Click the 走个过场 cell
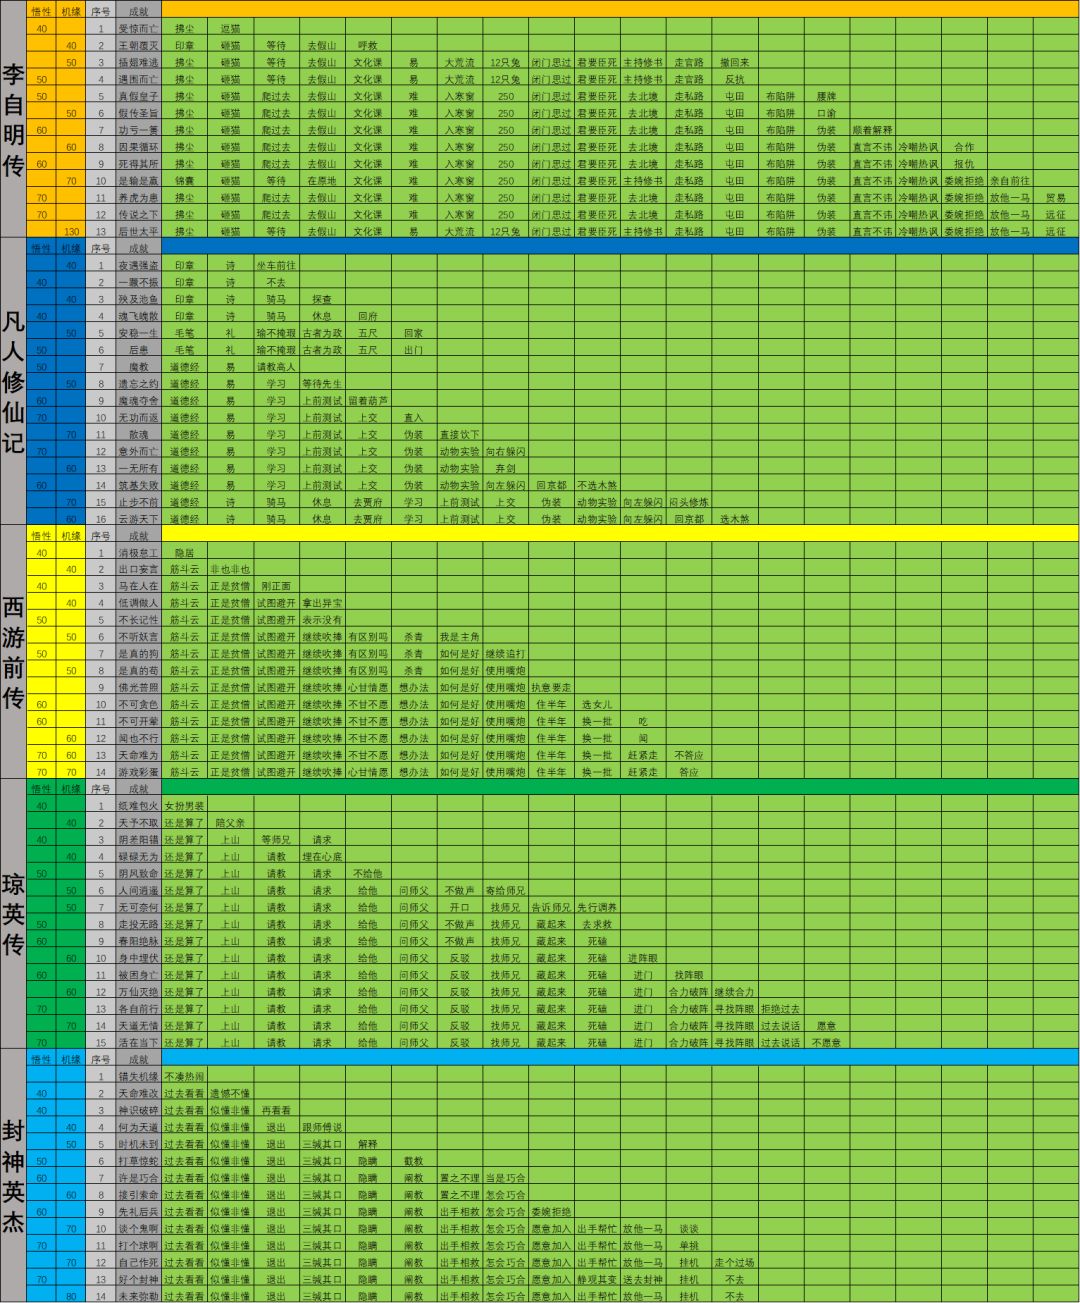Viewport: 1080px width, 1303px height. [735, 1263]
